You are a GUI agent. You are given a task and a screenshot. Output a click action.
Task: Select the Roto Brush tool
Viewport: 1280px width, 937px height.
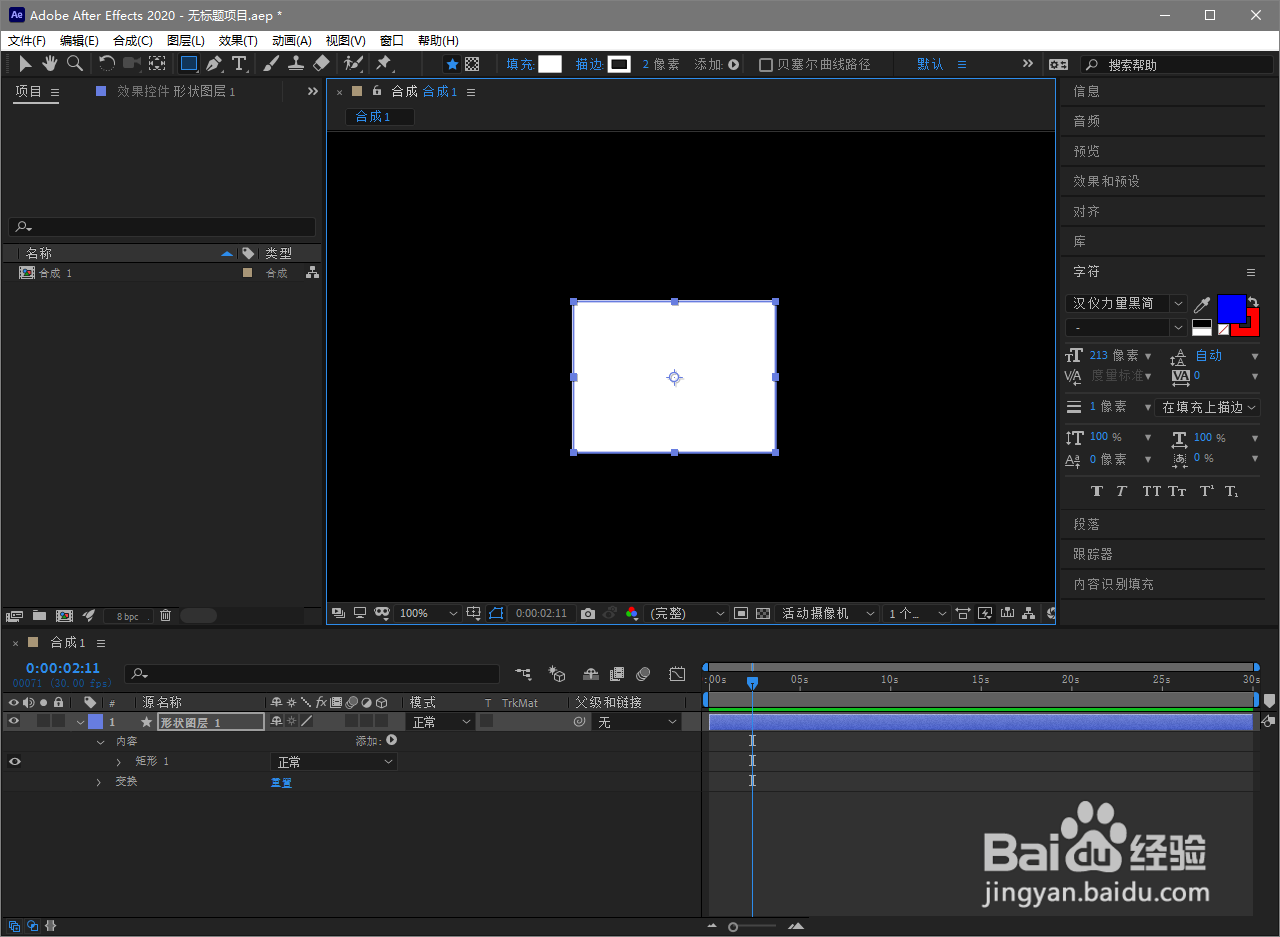pyautogui.click(x=353, y=64)
